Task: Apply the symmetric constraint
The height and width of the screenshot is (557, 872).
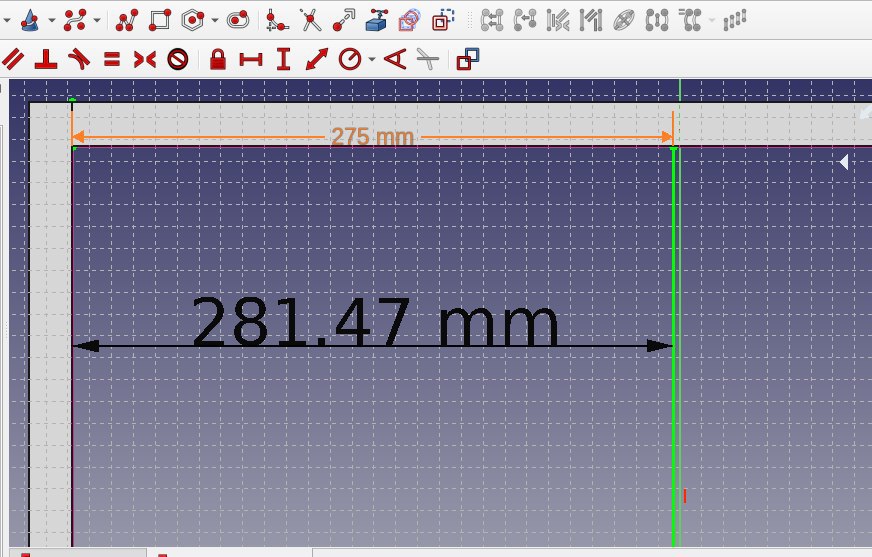Action: tap(145, 59)
